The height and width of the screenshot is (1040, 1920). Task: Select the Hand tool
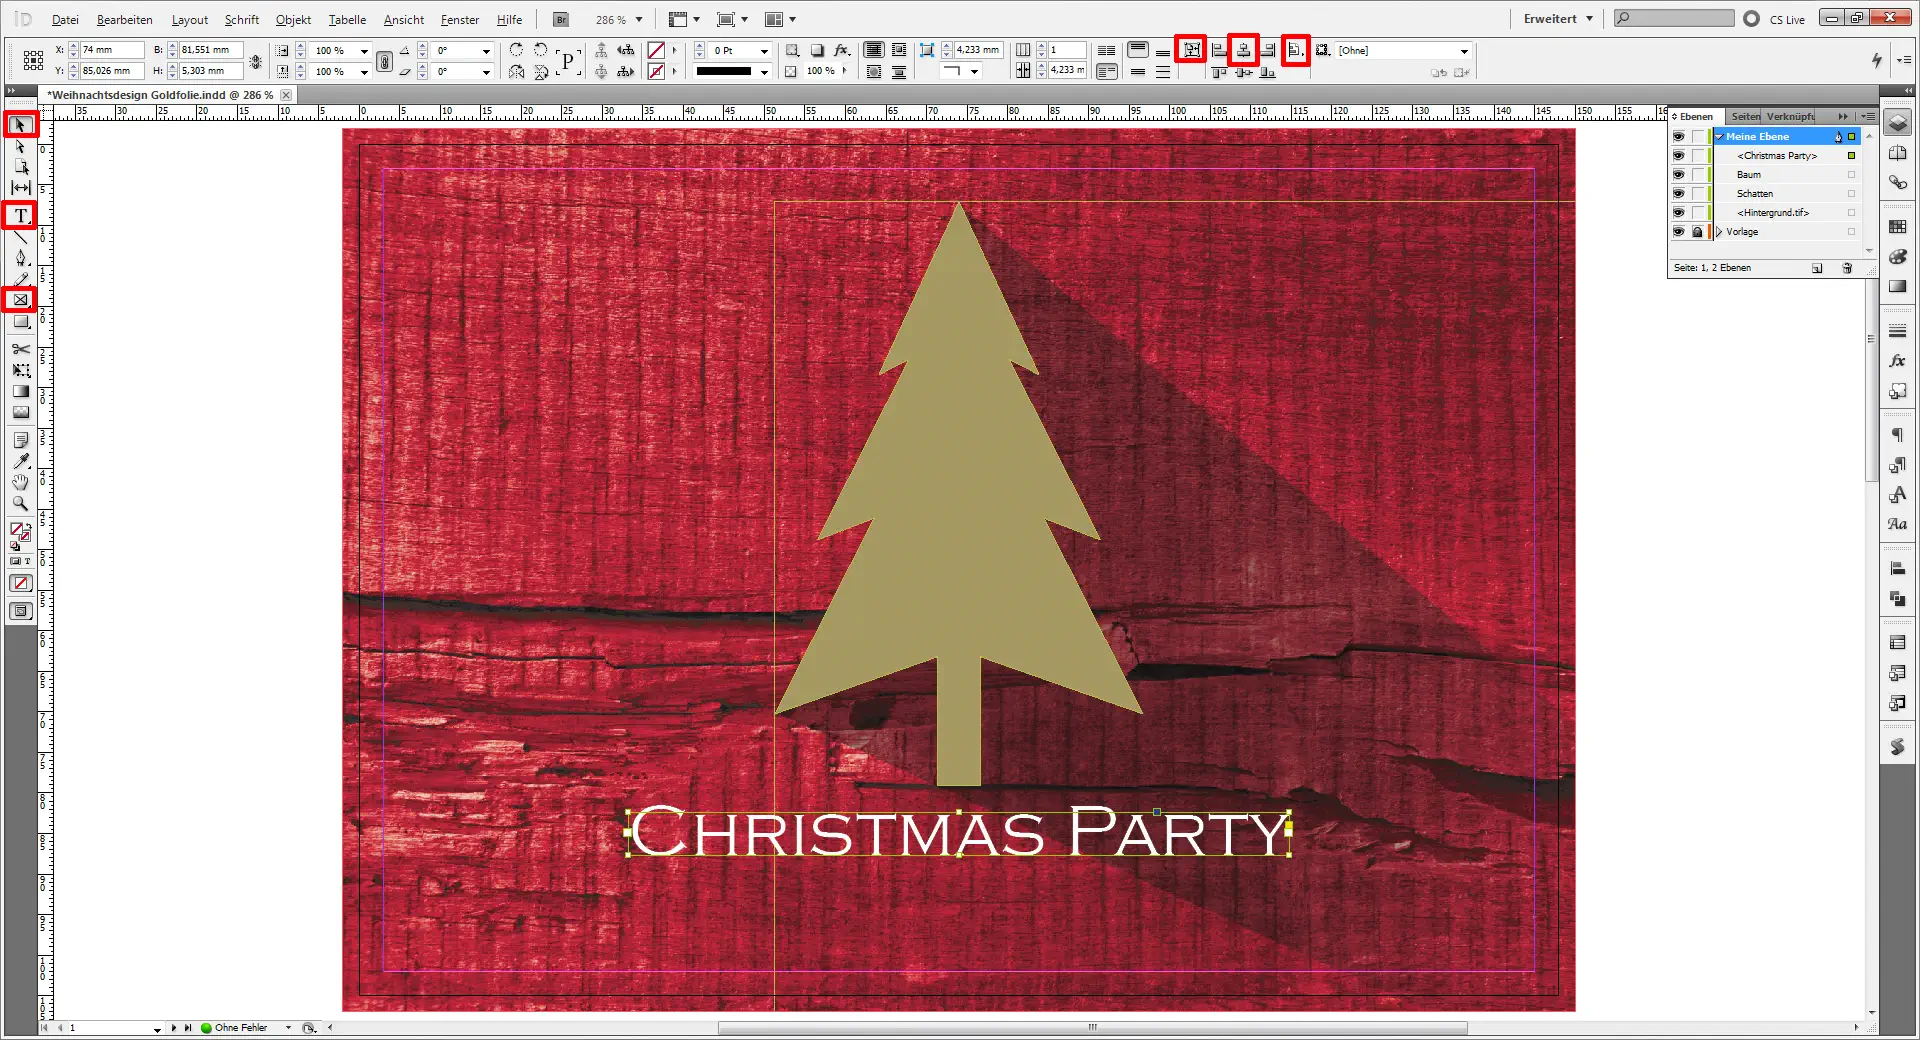click(x=19, y=482)
